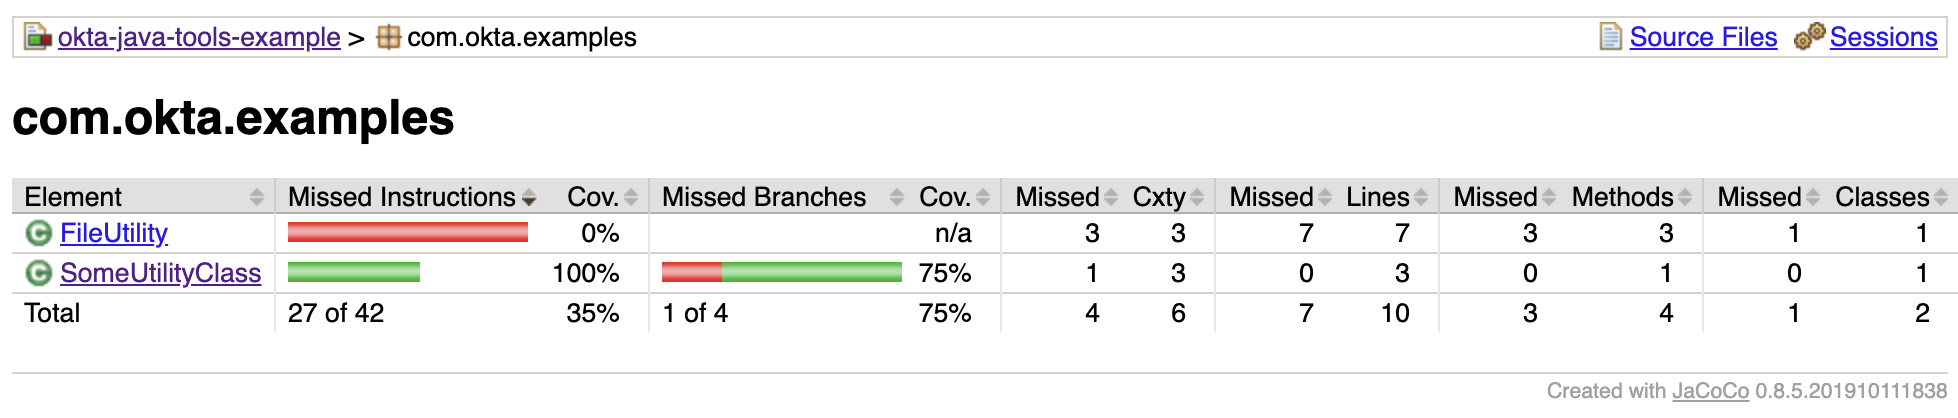
Task: Click sort arrow on Missed Instructions
Action: tap(529, 198)
